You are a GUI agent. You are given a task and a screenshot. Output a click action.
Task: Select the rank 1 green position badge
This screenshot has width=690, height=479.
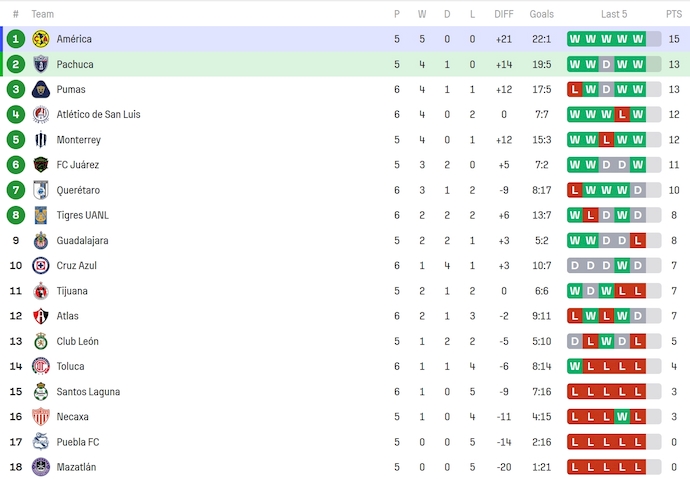[x=16, y=39]
